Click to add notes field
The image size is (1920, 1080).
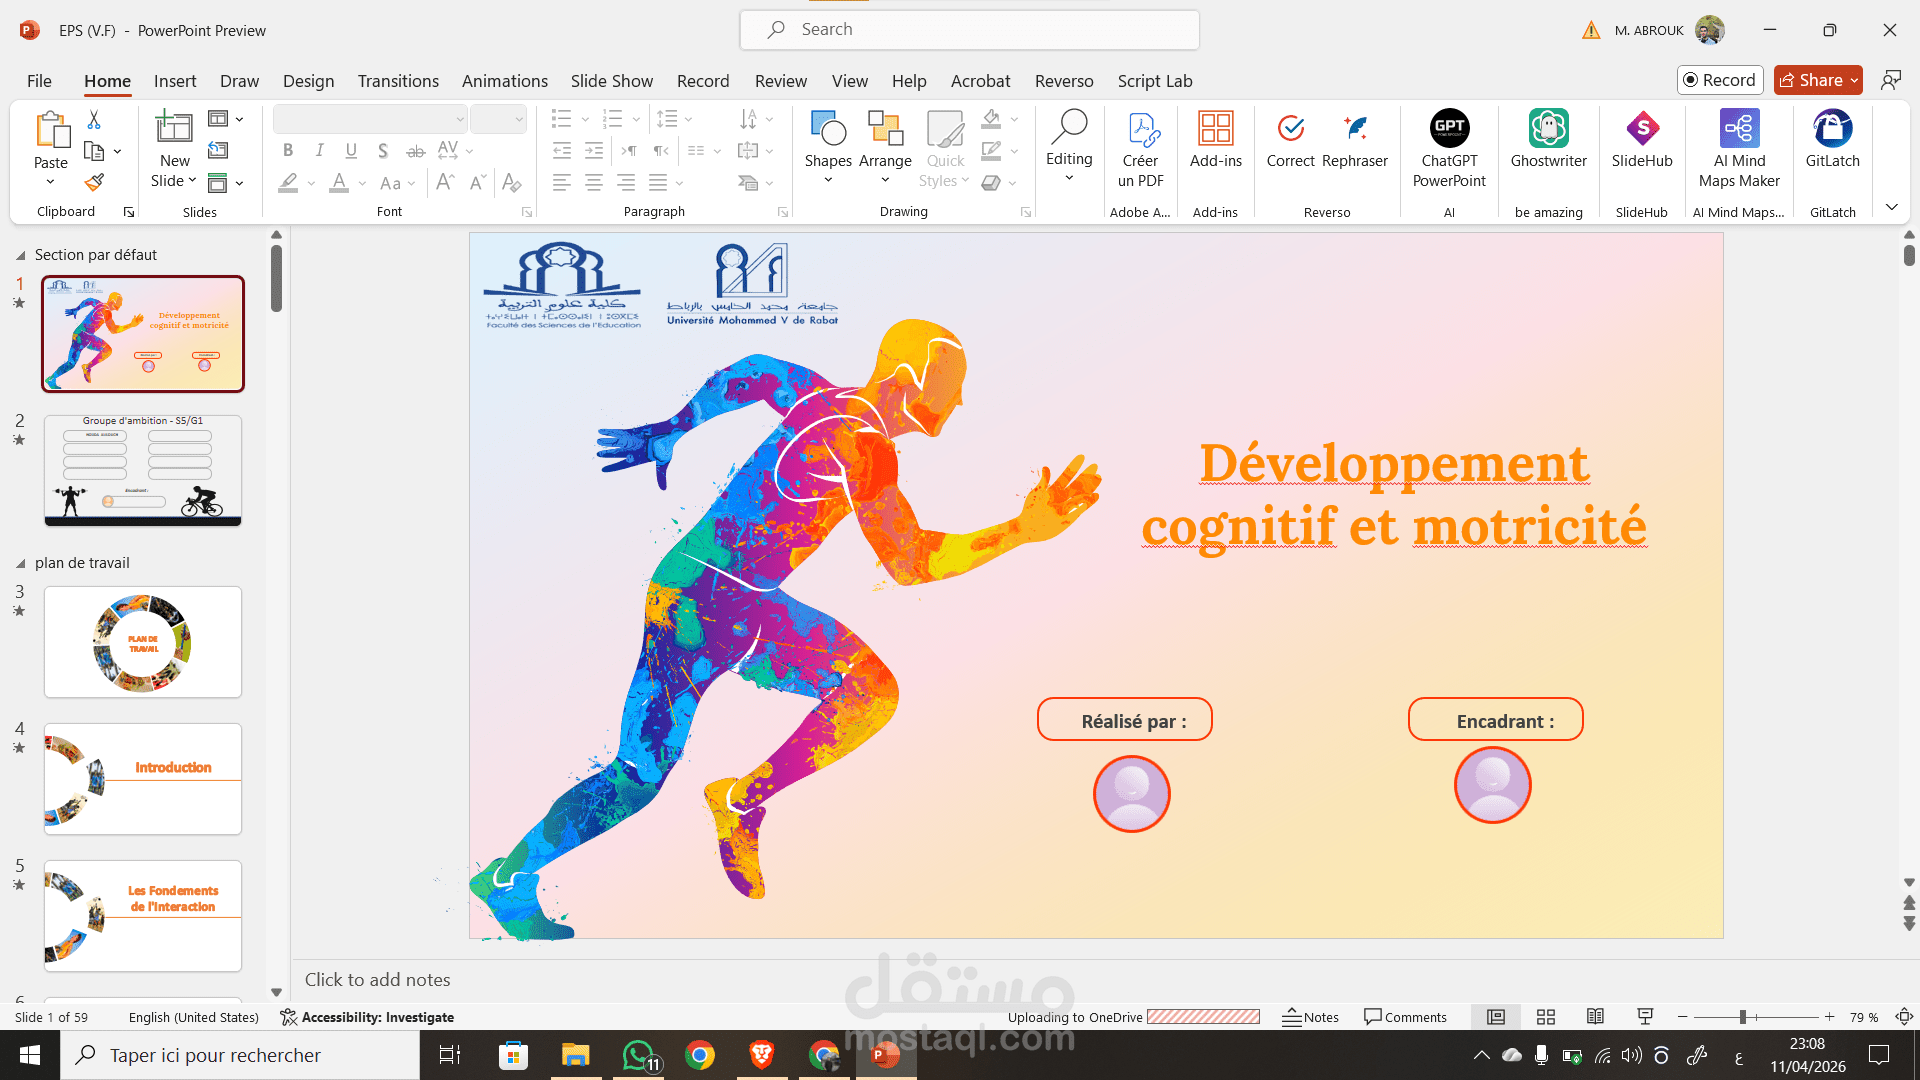click(377, 980)
